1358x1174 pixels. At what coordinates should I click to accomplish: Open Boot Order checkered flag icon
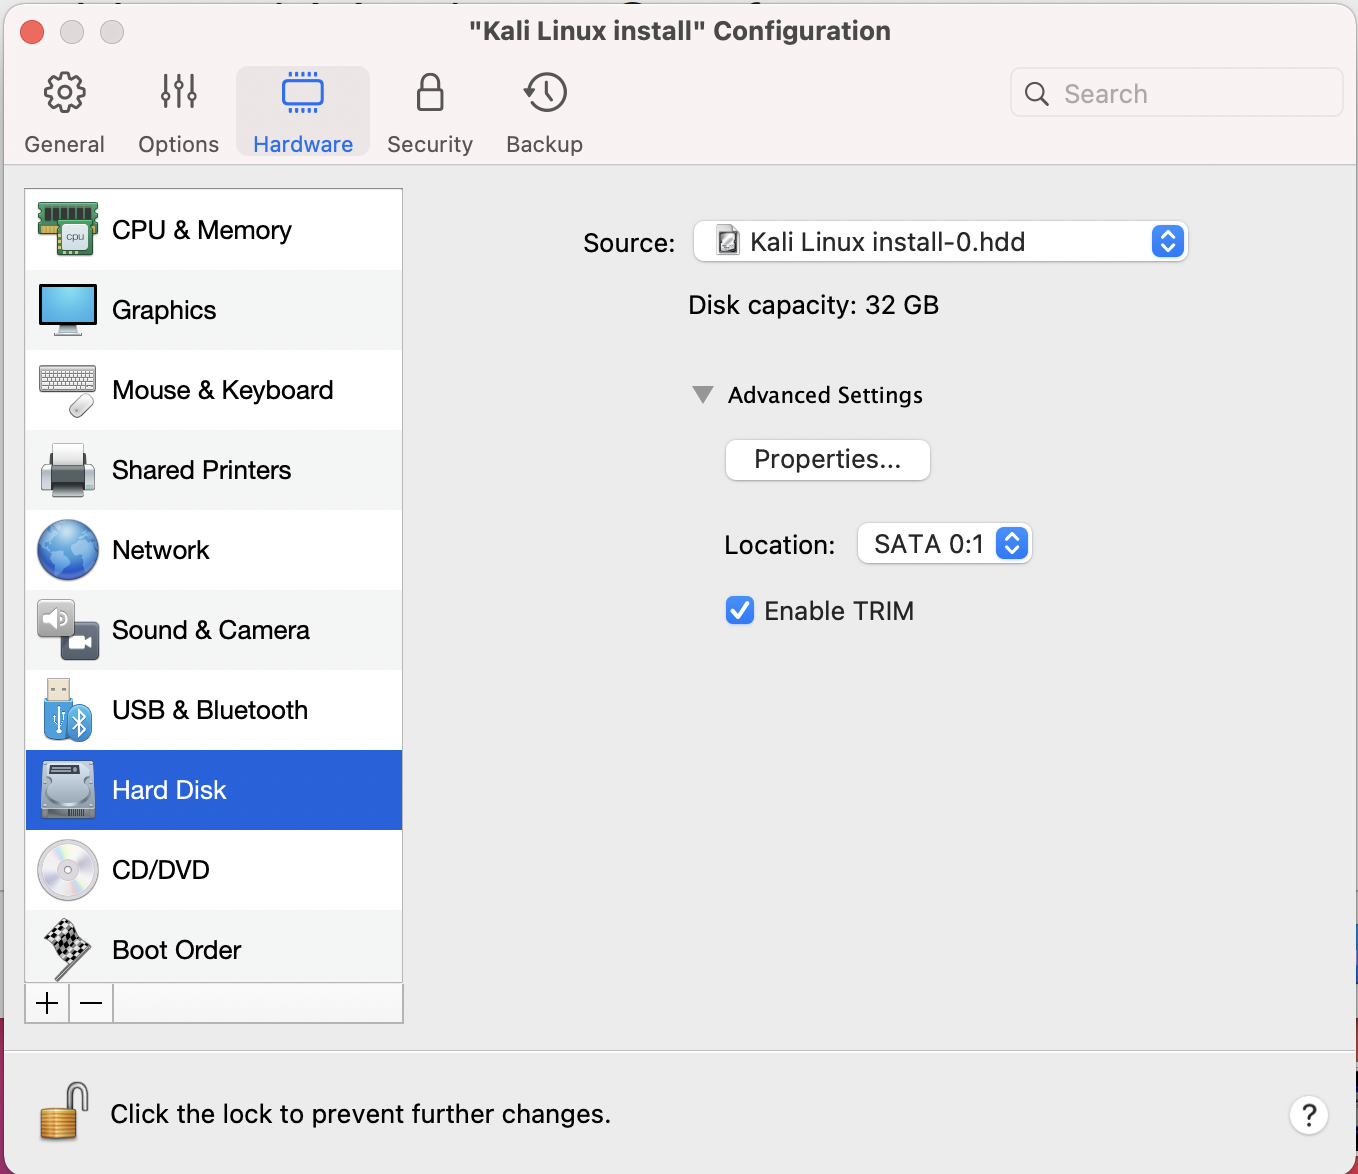coord(67,949)
